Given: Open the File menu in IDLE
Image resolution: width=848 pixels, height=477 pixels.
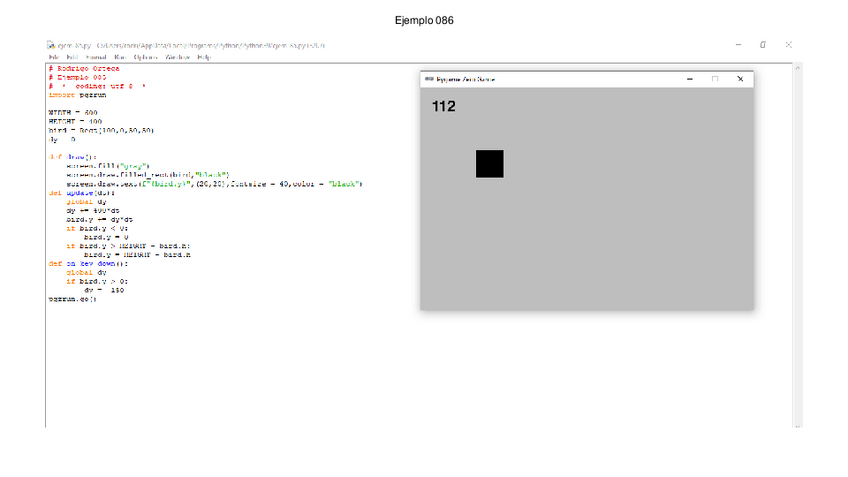Looking at the screenshot, I should [54, 57].
